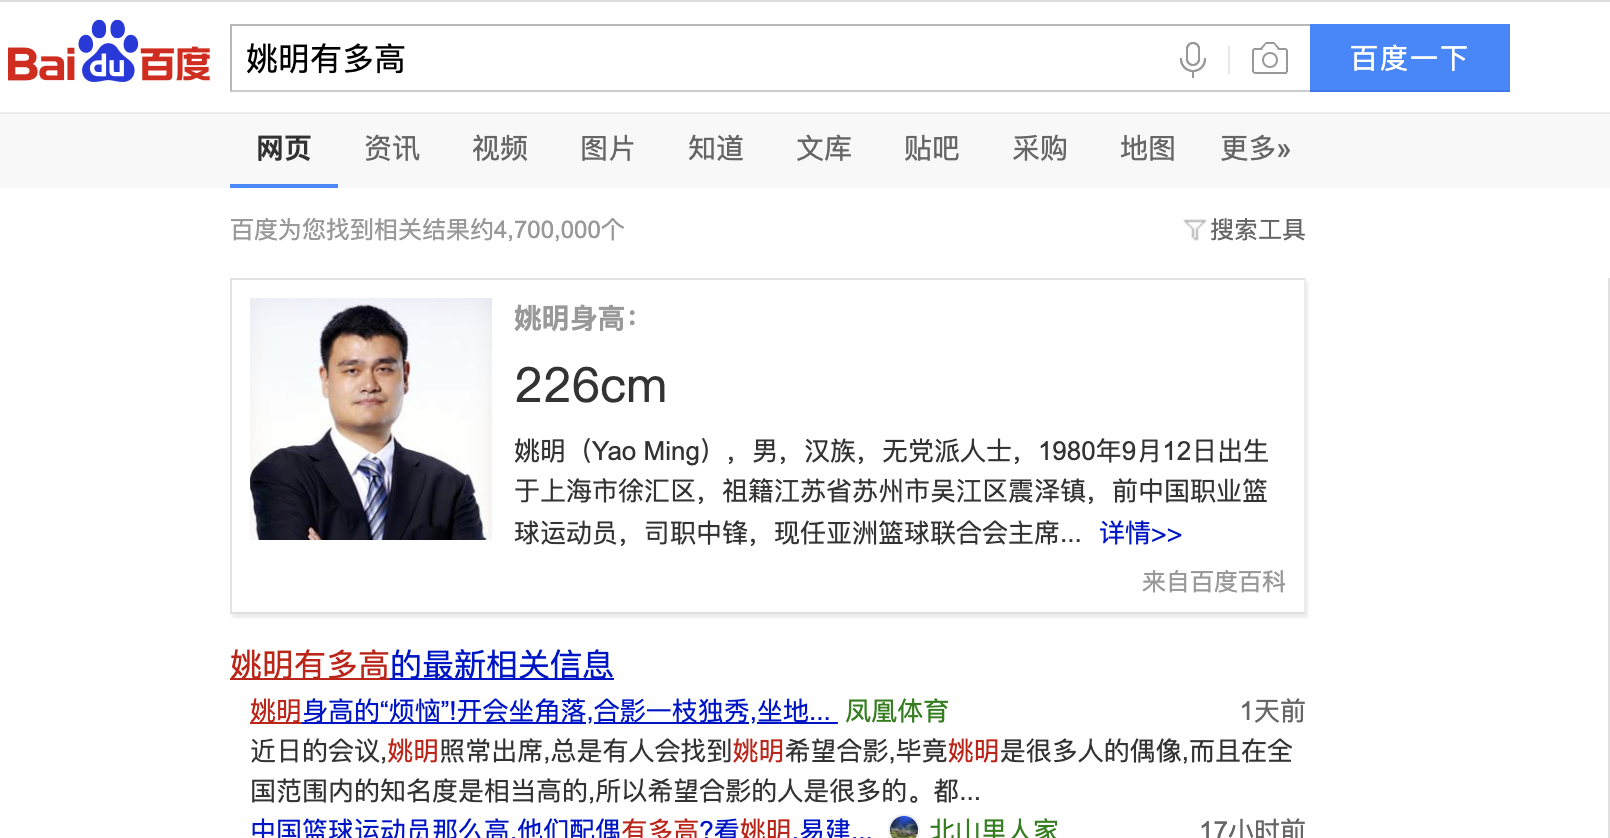
Task: Click the Baidu logo
Action: pos(109,53)
